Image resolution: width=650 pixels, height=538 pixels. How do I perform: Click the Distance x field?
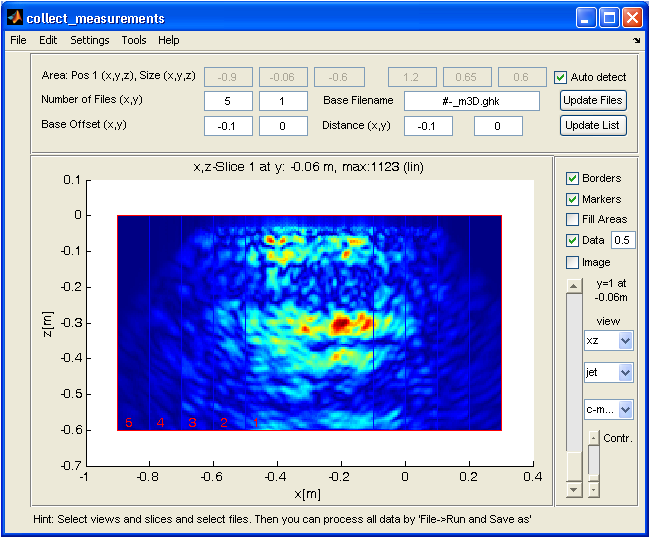(x=428, y=126)
